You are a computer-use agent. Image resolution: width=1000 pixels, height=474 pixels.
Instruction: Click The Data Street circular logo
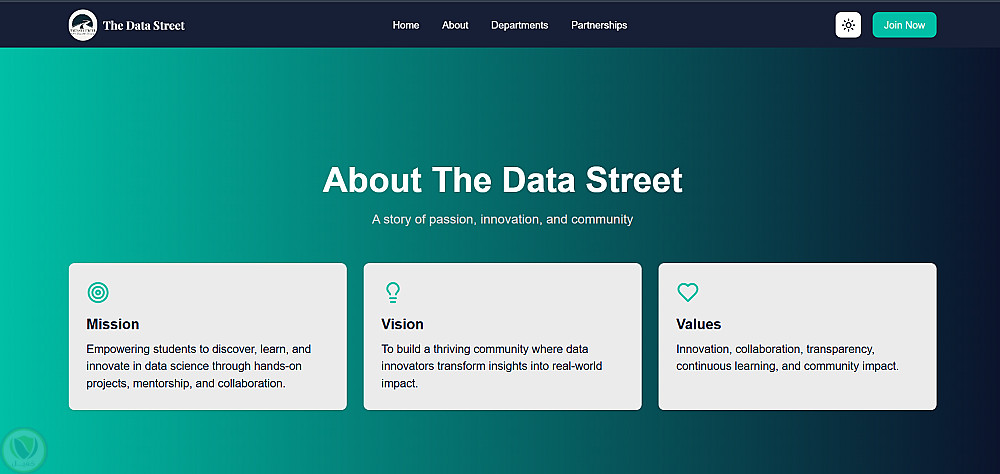[x=83, y=25]
